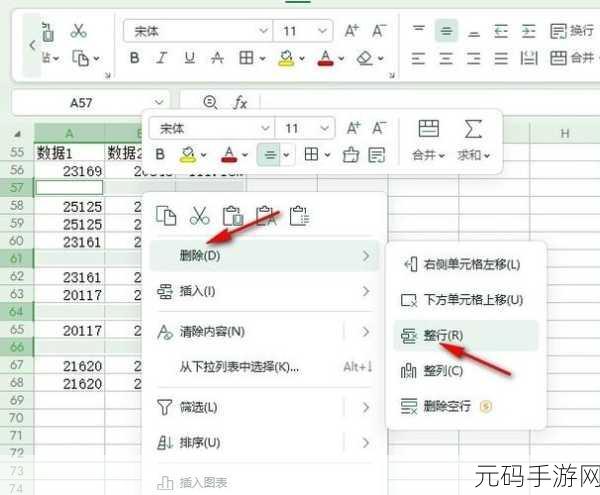This screenshot has width=600, height=495.
Task: Choose 从下拉列表中选择(K) menu item
Action: (264, 367)
